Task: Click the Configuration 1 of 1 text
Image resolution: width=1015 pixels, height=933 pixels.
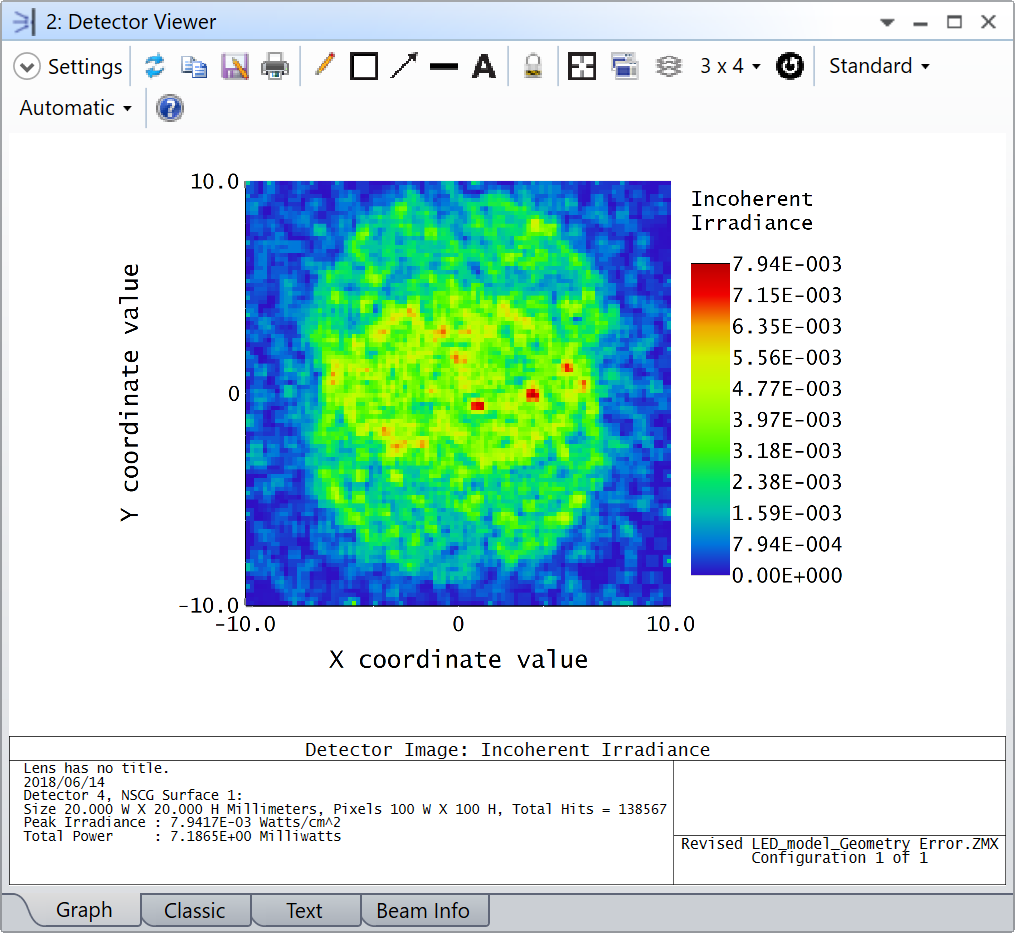Action: point(840,858)
